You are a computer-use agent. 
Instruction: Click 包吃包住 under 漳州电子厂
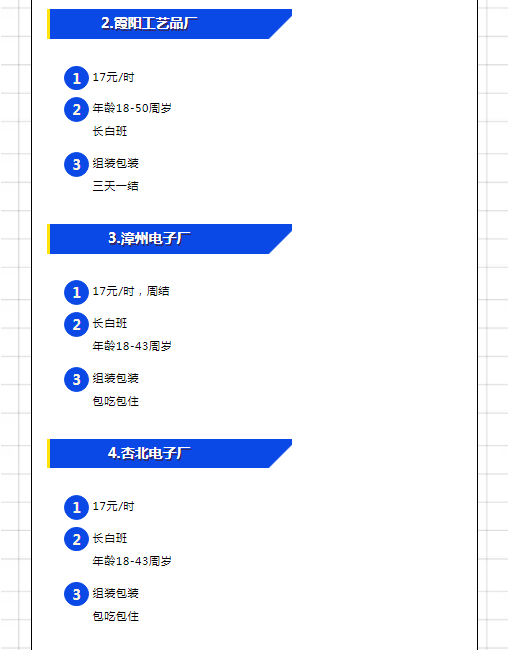[x=116, y=401]
